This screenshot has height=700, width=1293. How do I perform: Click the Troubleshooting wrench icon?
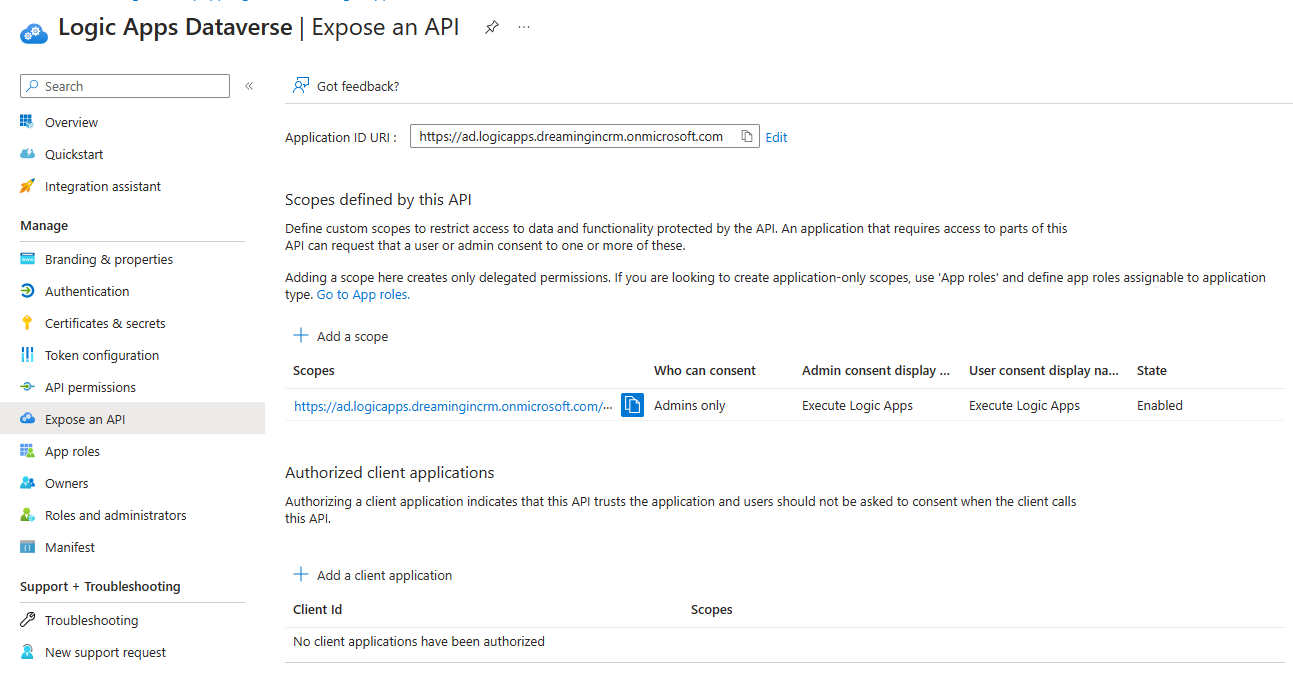tap(27, 620)
